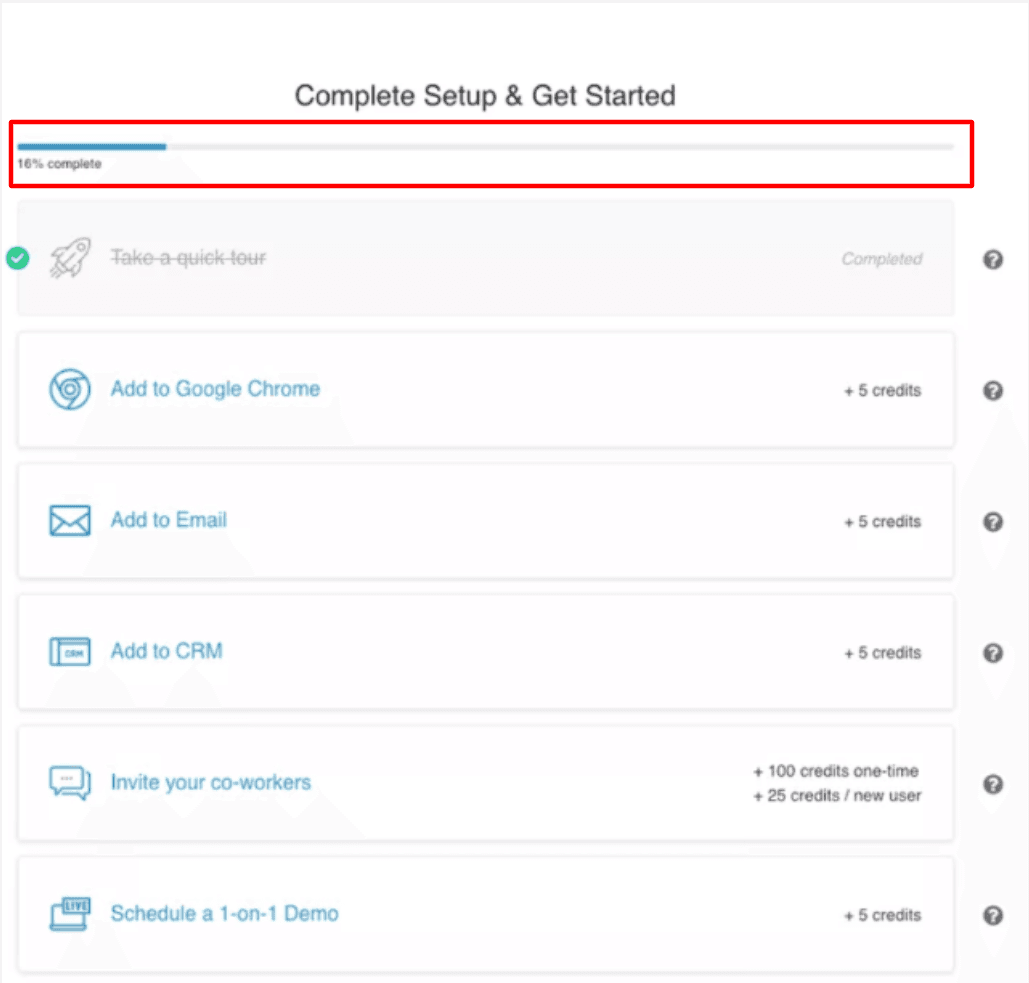Select the Completed label on the tour row
1029x983 pixels.
coord(882,258)
